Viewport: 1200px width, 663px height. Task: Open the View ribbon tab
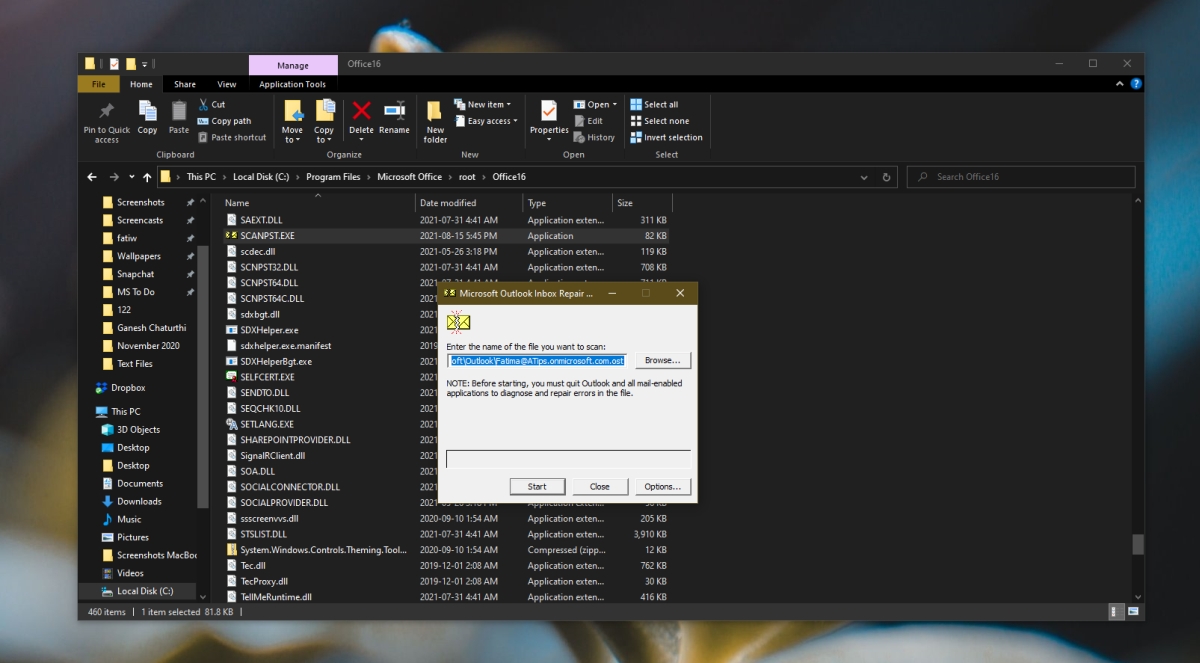(227, 84)
